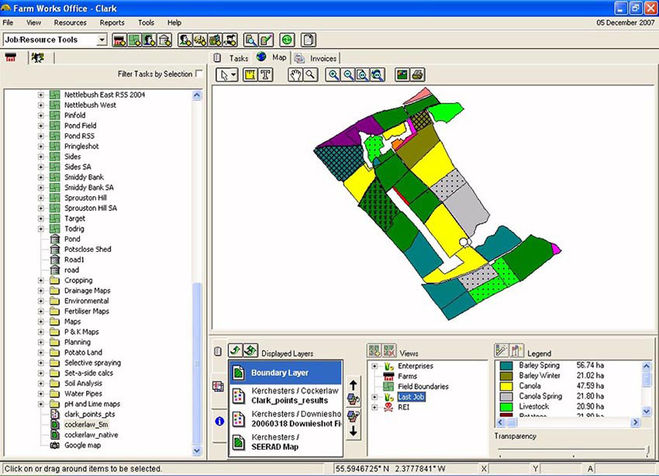The width and height of the screenshot is (659, 476).
Task: Click the Zoom Out icon on map toolbar
Action: [348, 75]
